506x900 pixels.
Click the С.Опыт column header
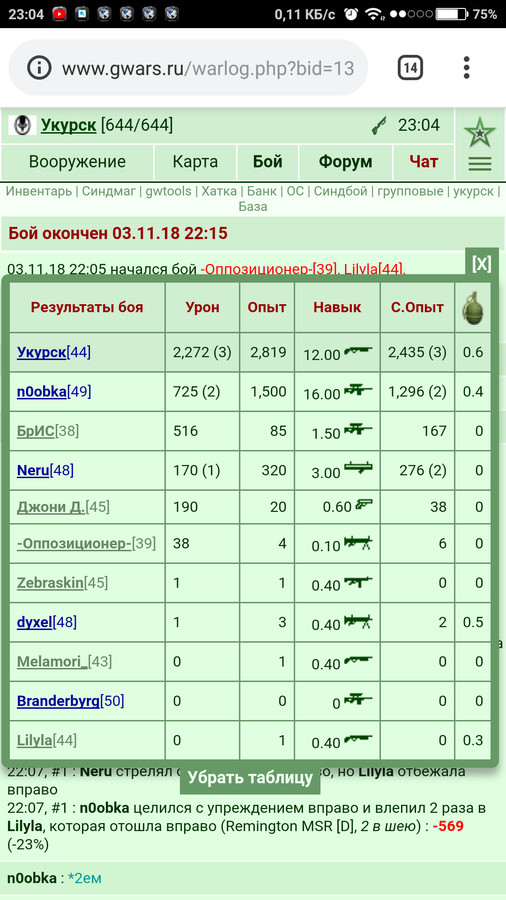(418, 308)
